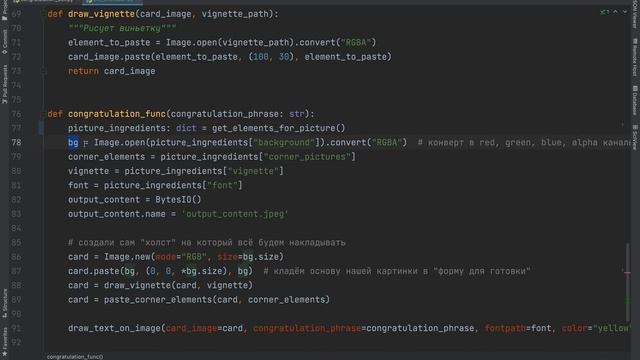The width and height of the screenshot is (640, 360).
Task: Open the SciView side panel
Action: pos(635,137)
